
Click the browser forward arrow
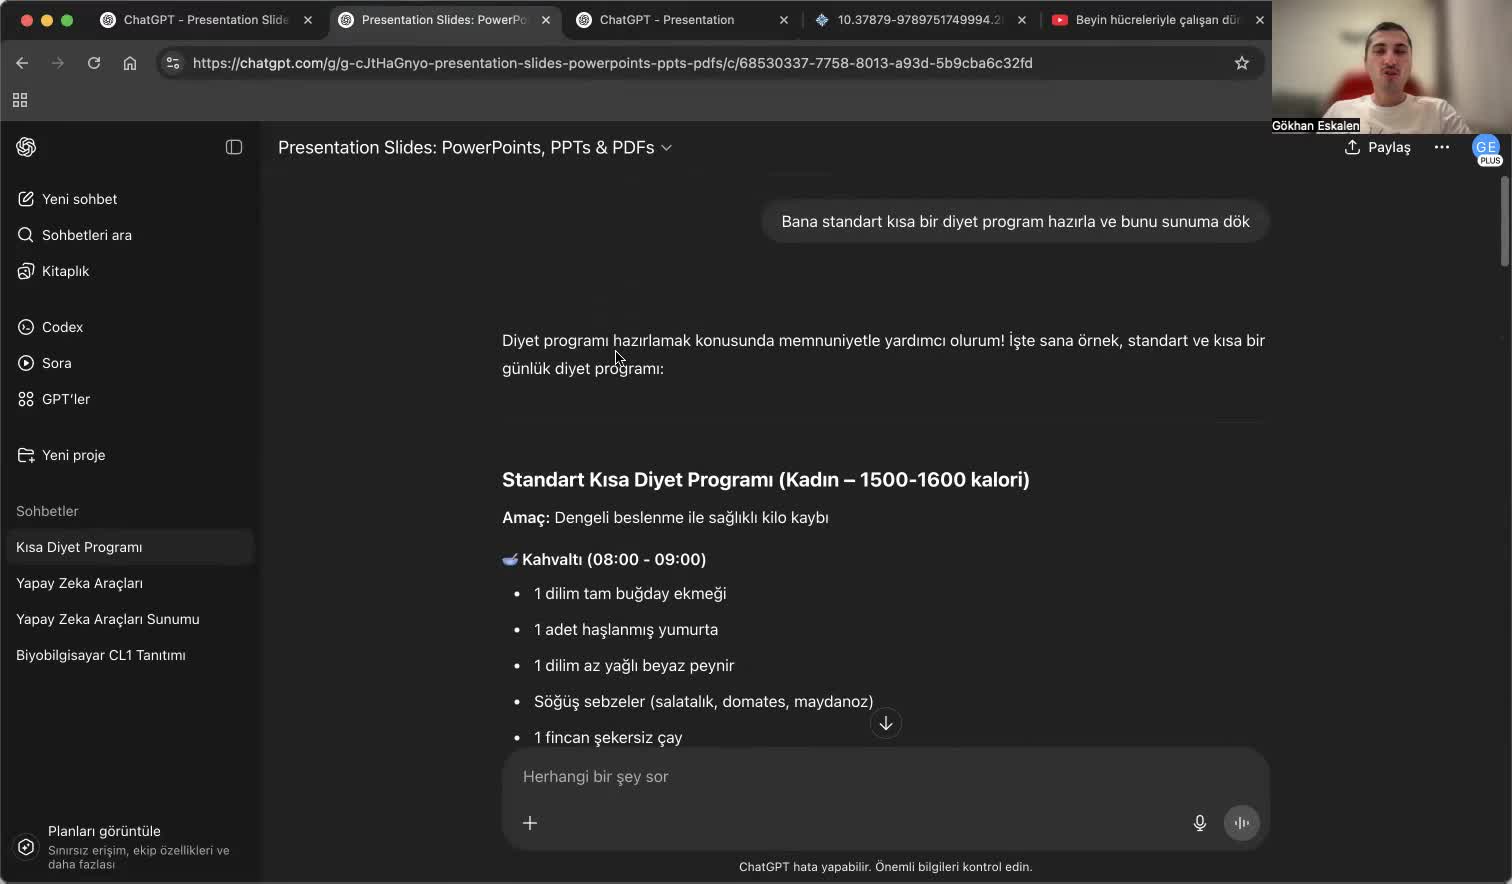click(58, 63)
